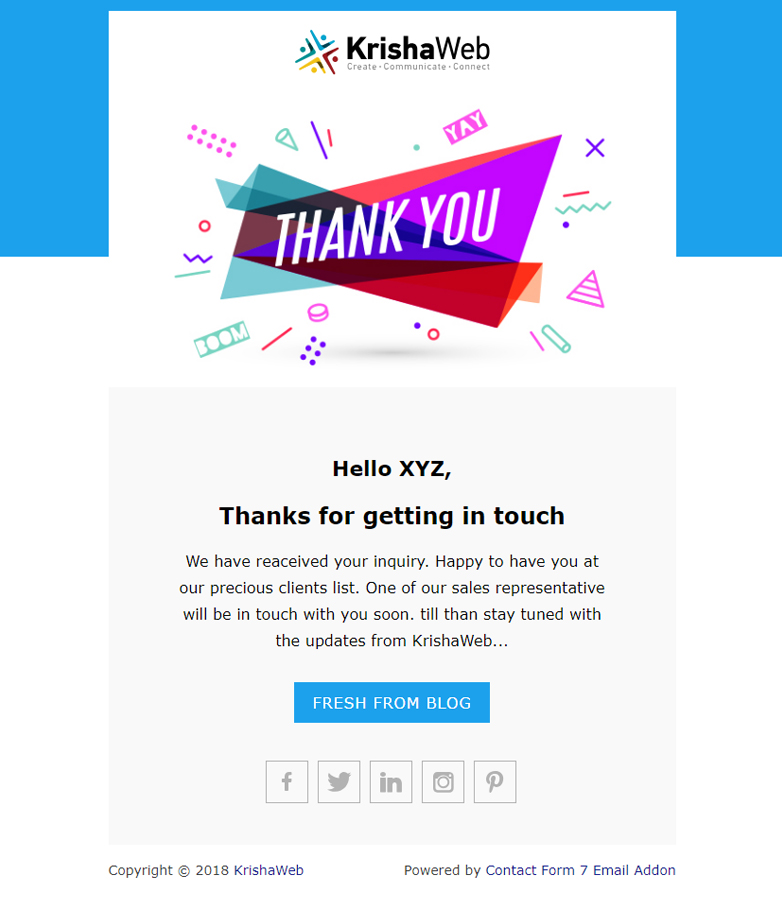Image resolution: width=782 pixels, height=902 pixels.
Task: Select the "Hello XYZ," greeting heading
Action: pyautogui.click(x=392, y=468)
